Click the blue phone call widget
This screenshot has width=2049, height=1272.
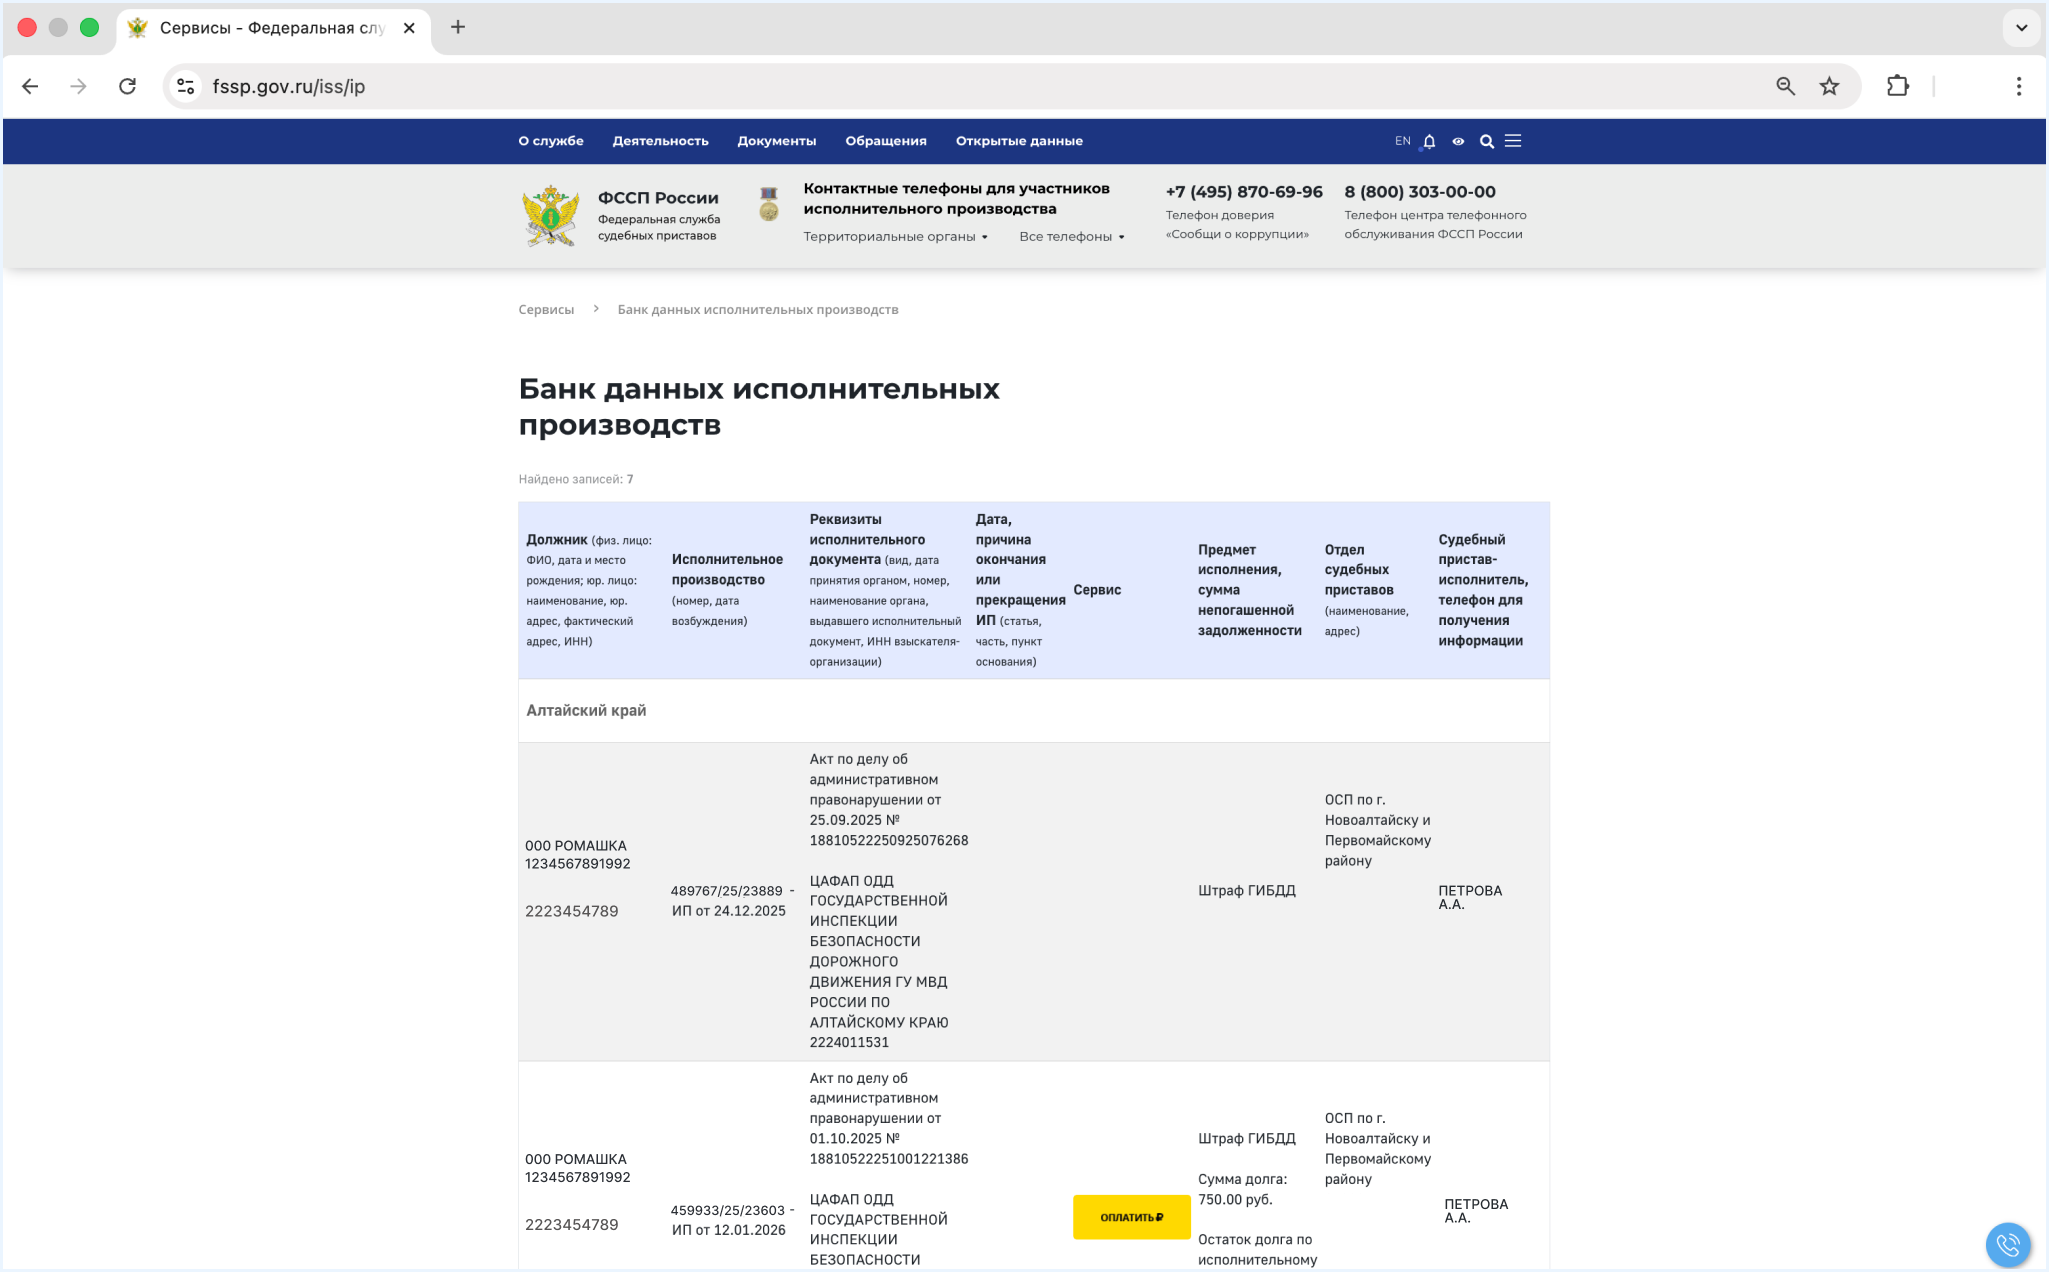click(x=2007, y=1244)
